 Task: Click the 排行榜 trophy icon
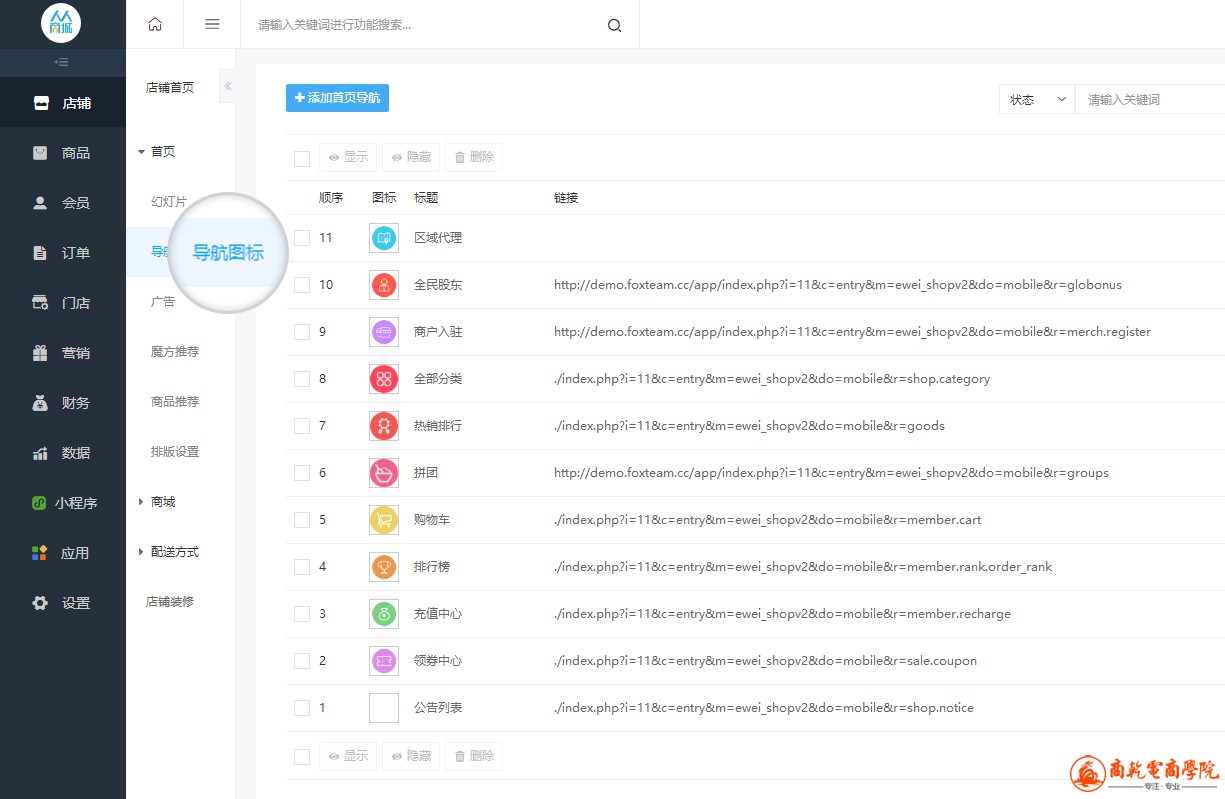point(384,567)
